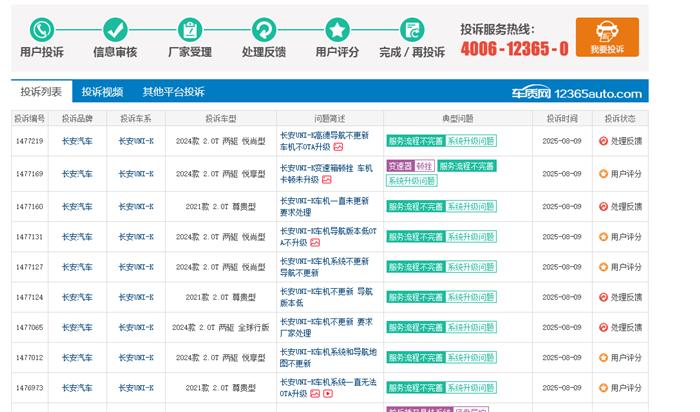Click the 厂家受理 clipboard icon

point(189,29)
